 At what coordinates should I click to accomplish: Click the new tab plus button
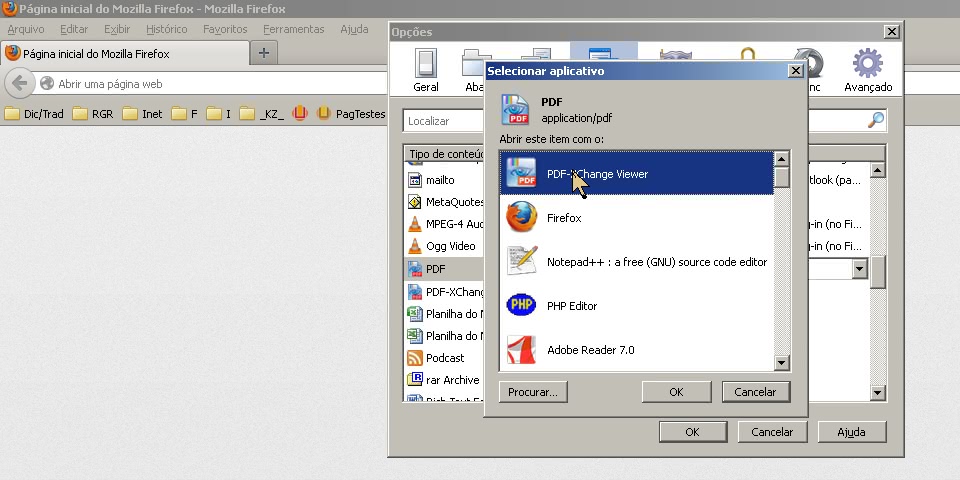pos(264,53)
